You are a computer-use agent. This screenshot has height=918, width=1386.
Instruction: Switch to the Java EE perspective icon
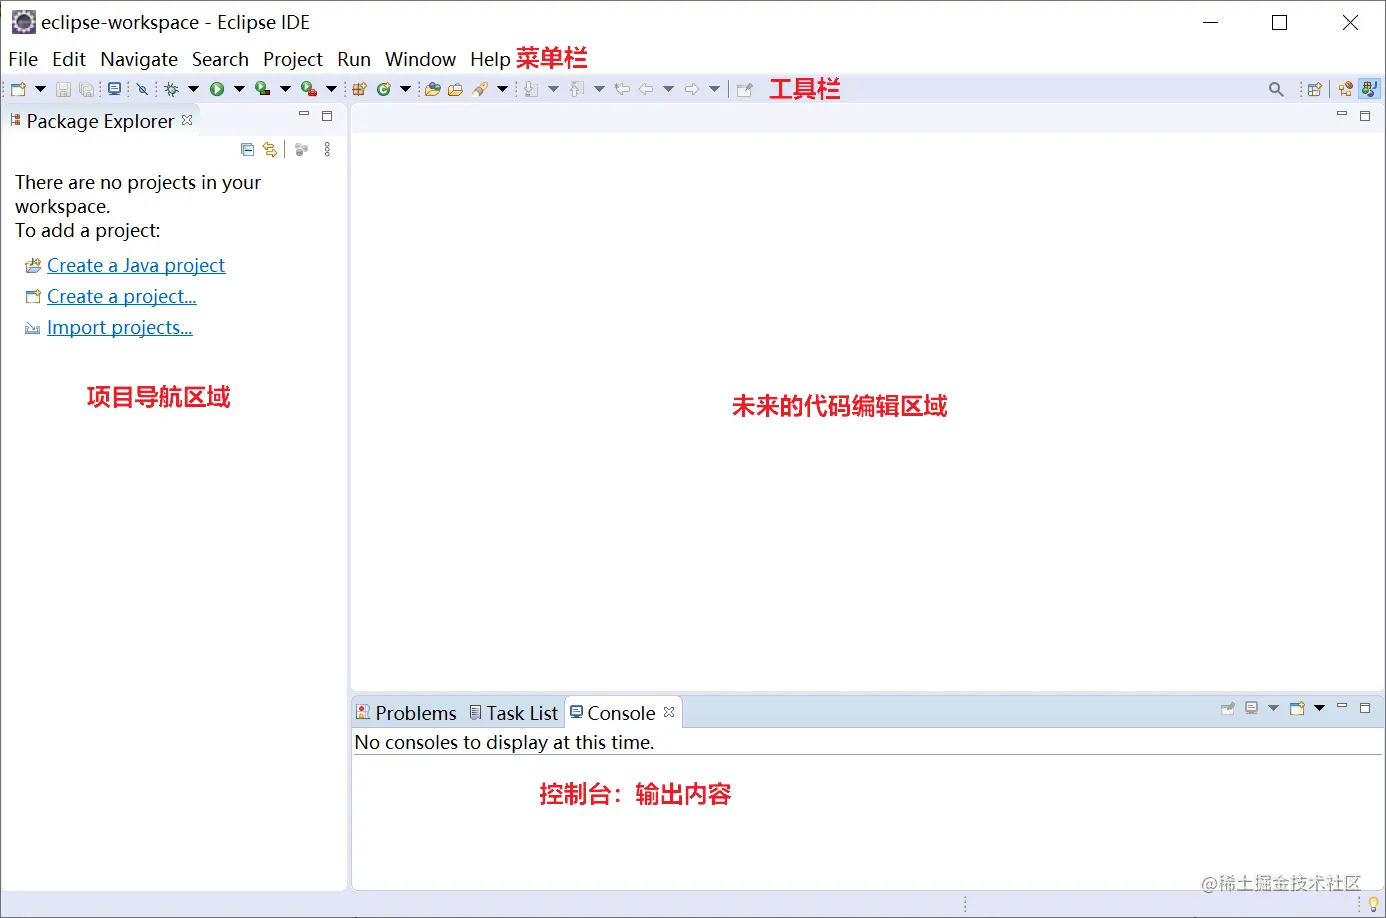pyautogui.click(x=1346, y=89)
